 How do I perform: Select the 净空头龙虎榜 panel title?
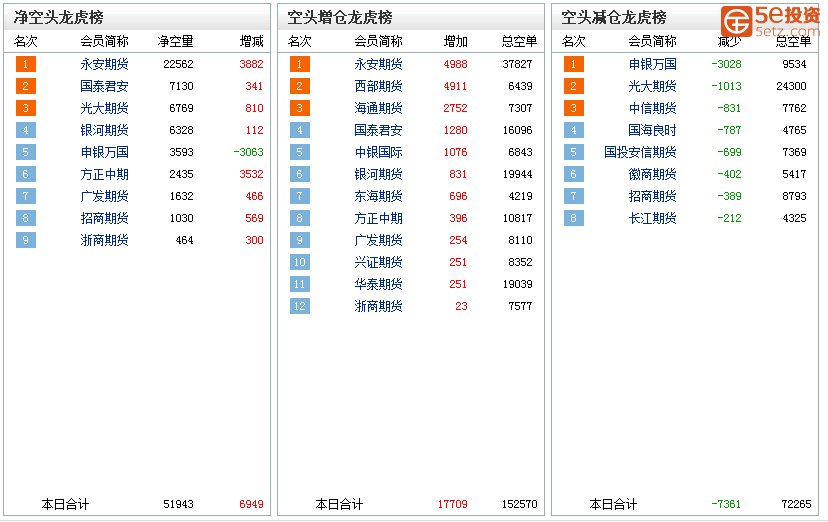click(x=59, y=17)
